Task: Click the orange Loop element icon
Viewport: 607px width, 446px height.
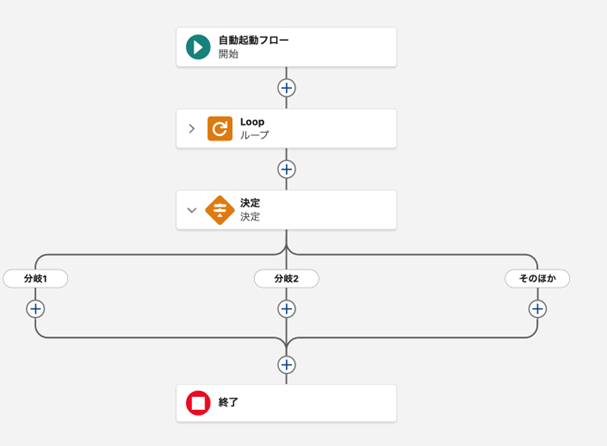Action: [x=220, y=128]
